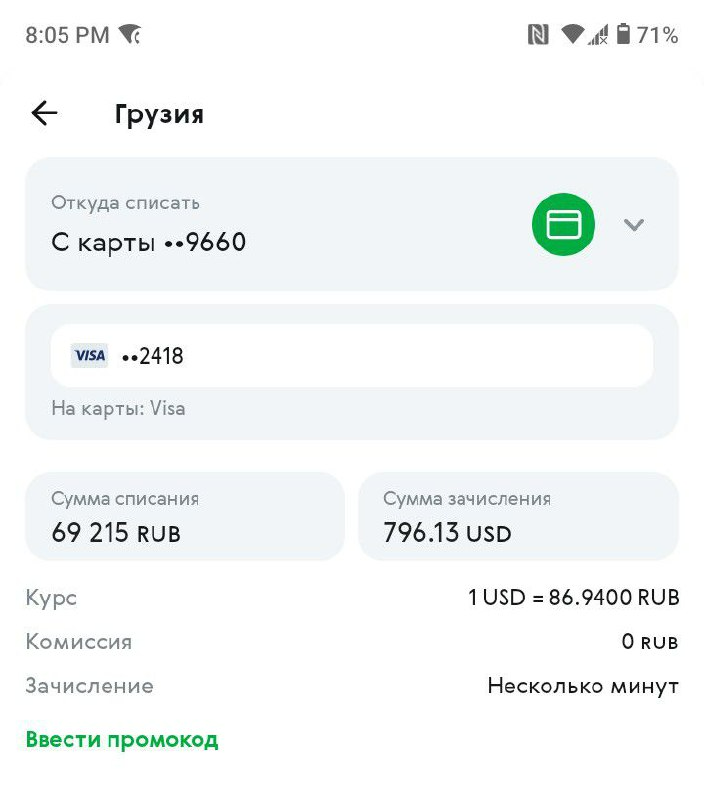The width and height of the screenshot is (704, 800).
Task: Tap the 'Несколько минут' transfer time
Action: pos(583,686)
